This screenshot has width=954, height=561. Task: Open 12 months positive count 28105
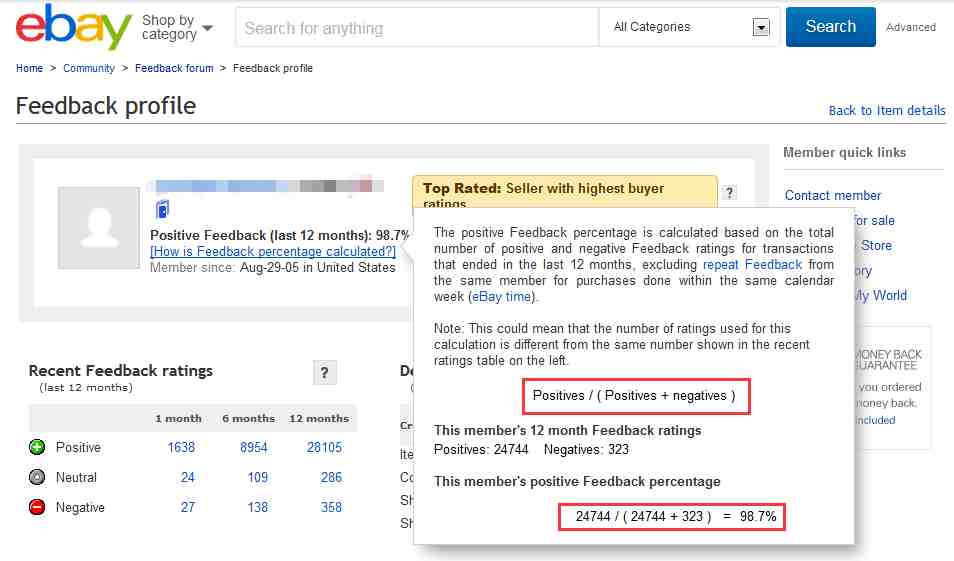click(x=324, y=447)
